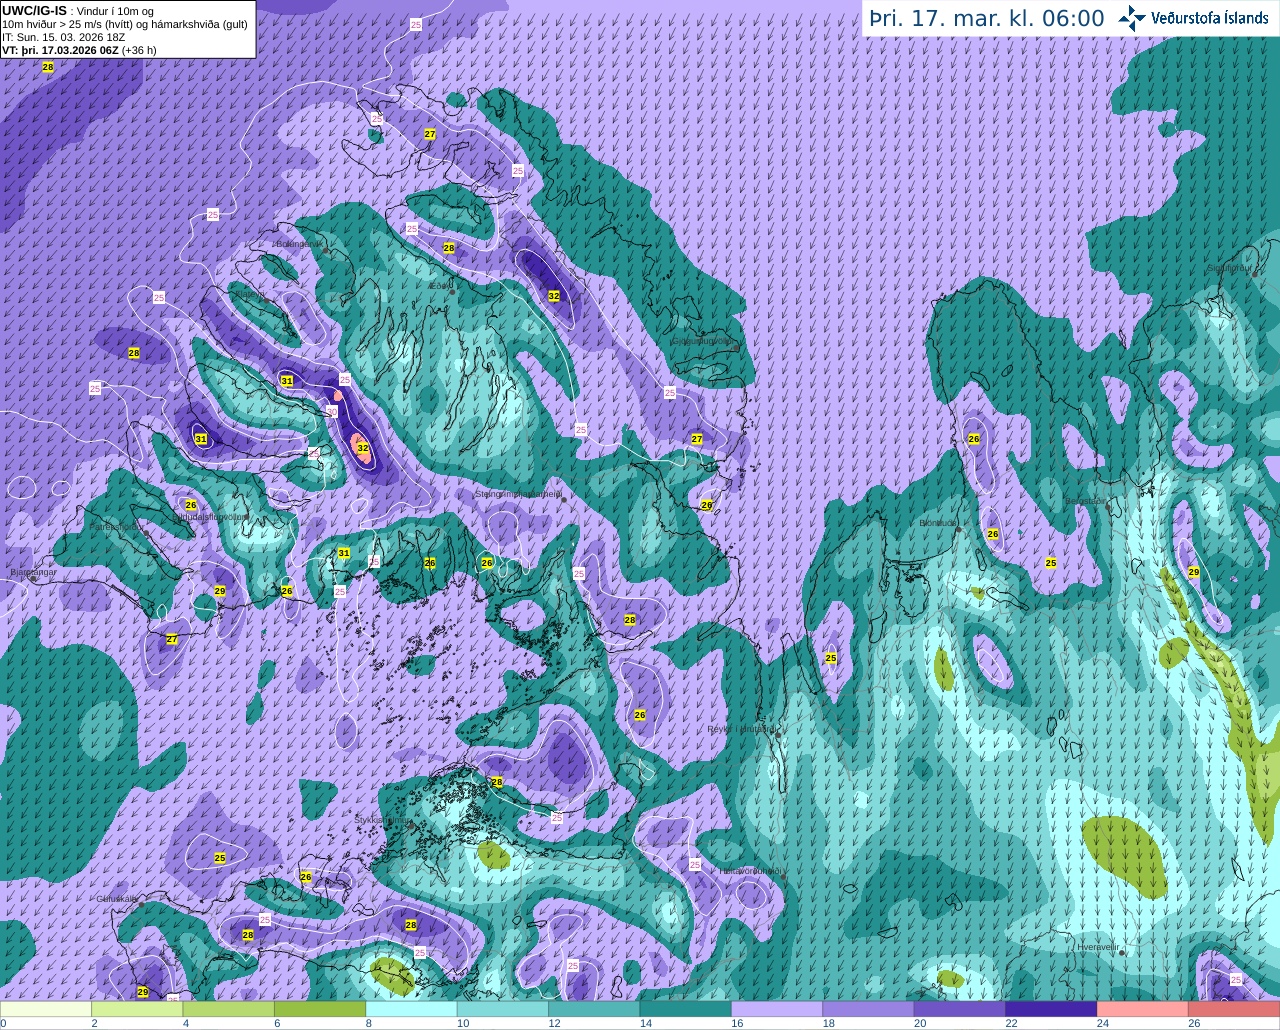Pick the pink 24–26 legend swatch
The image size is (1280, 1030).
click(x=1142, y=1009)
